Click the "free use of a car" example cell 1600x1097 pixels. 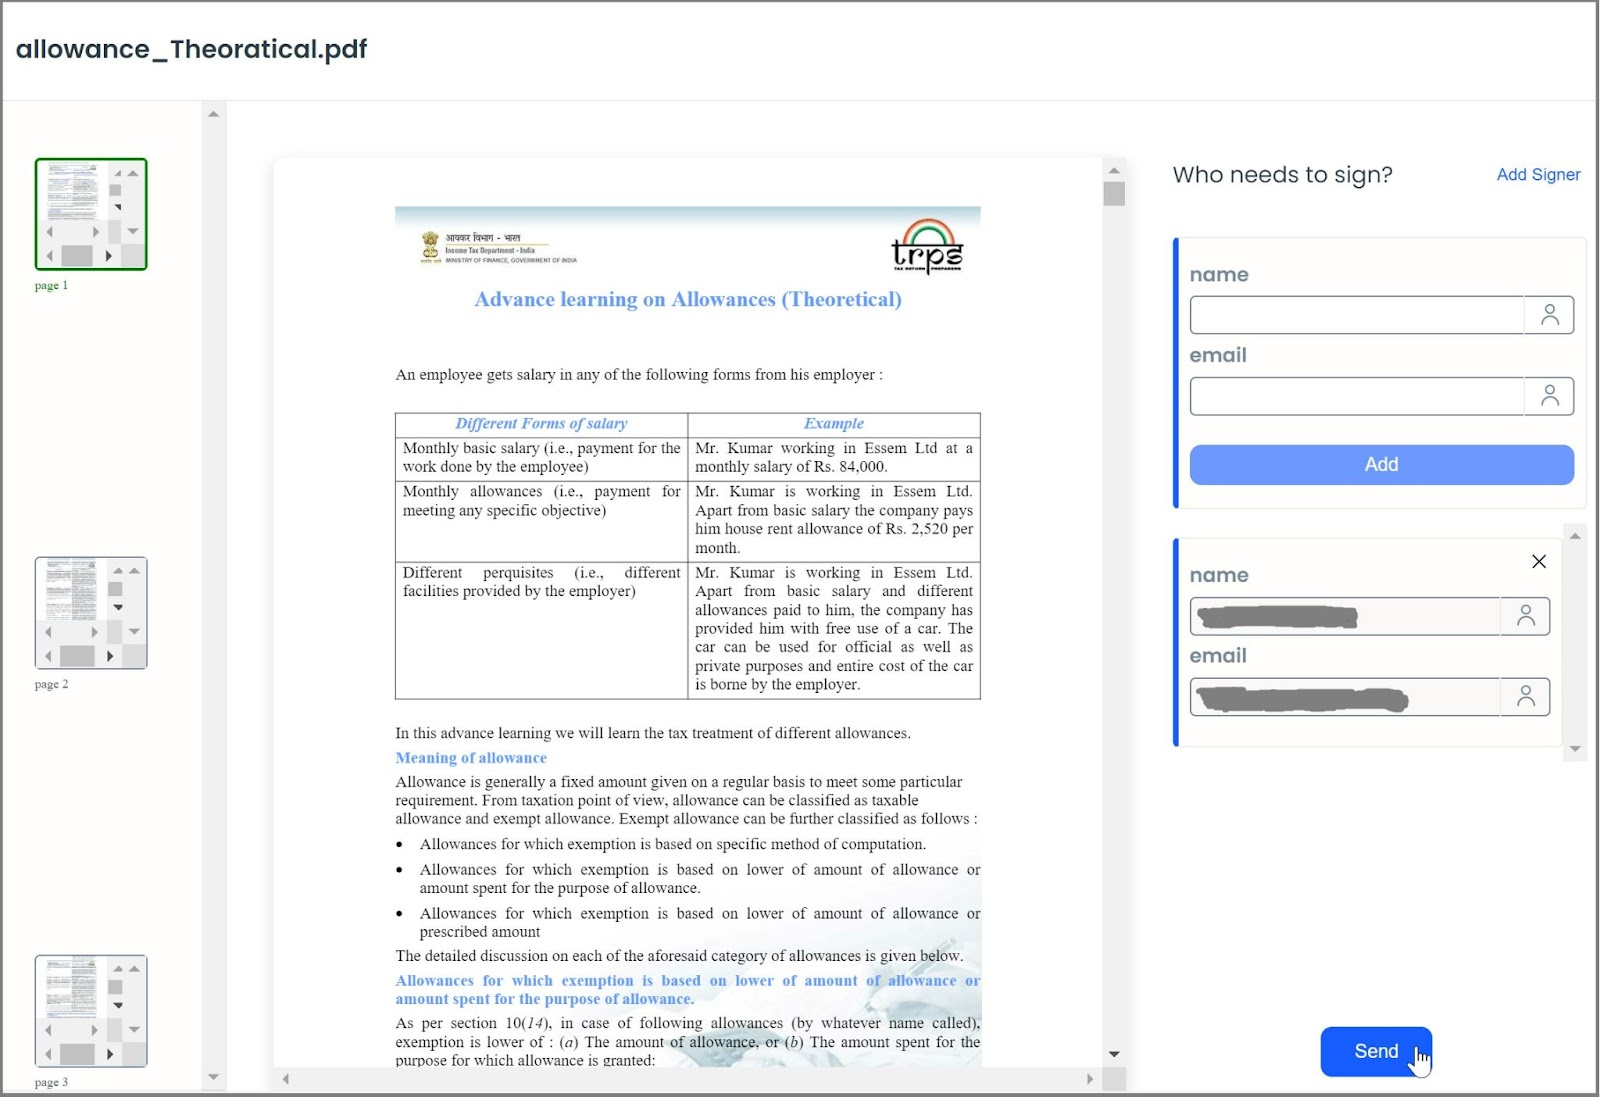(834, 629)
